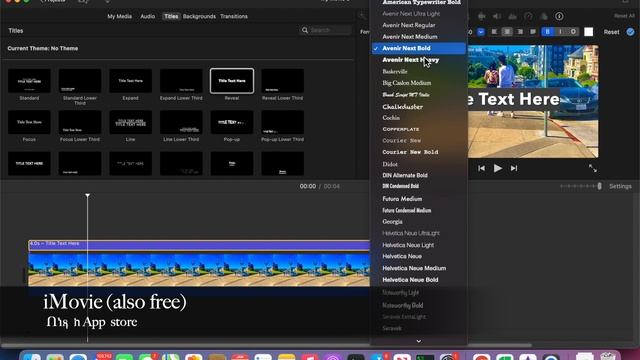Open the speed adjustment icon

[528, 16]
